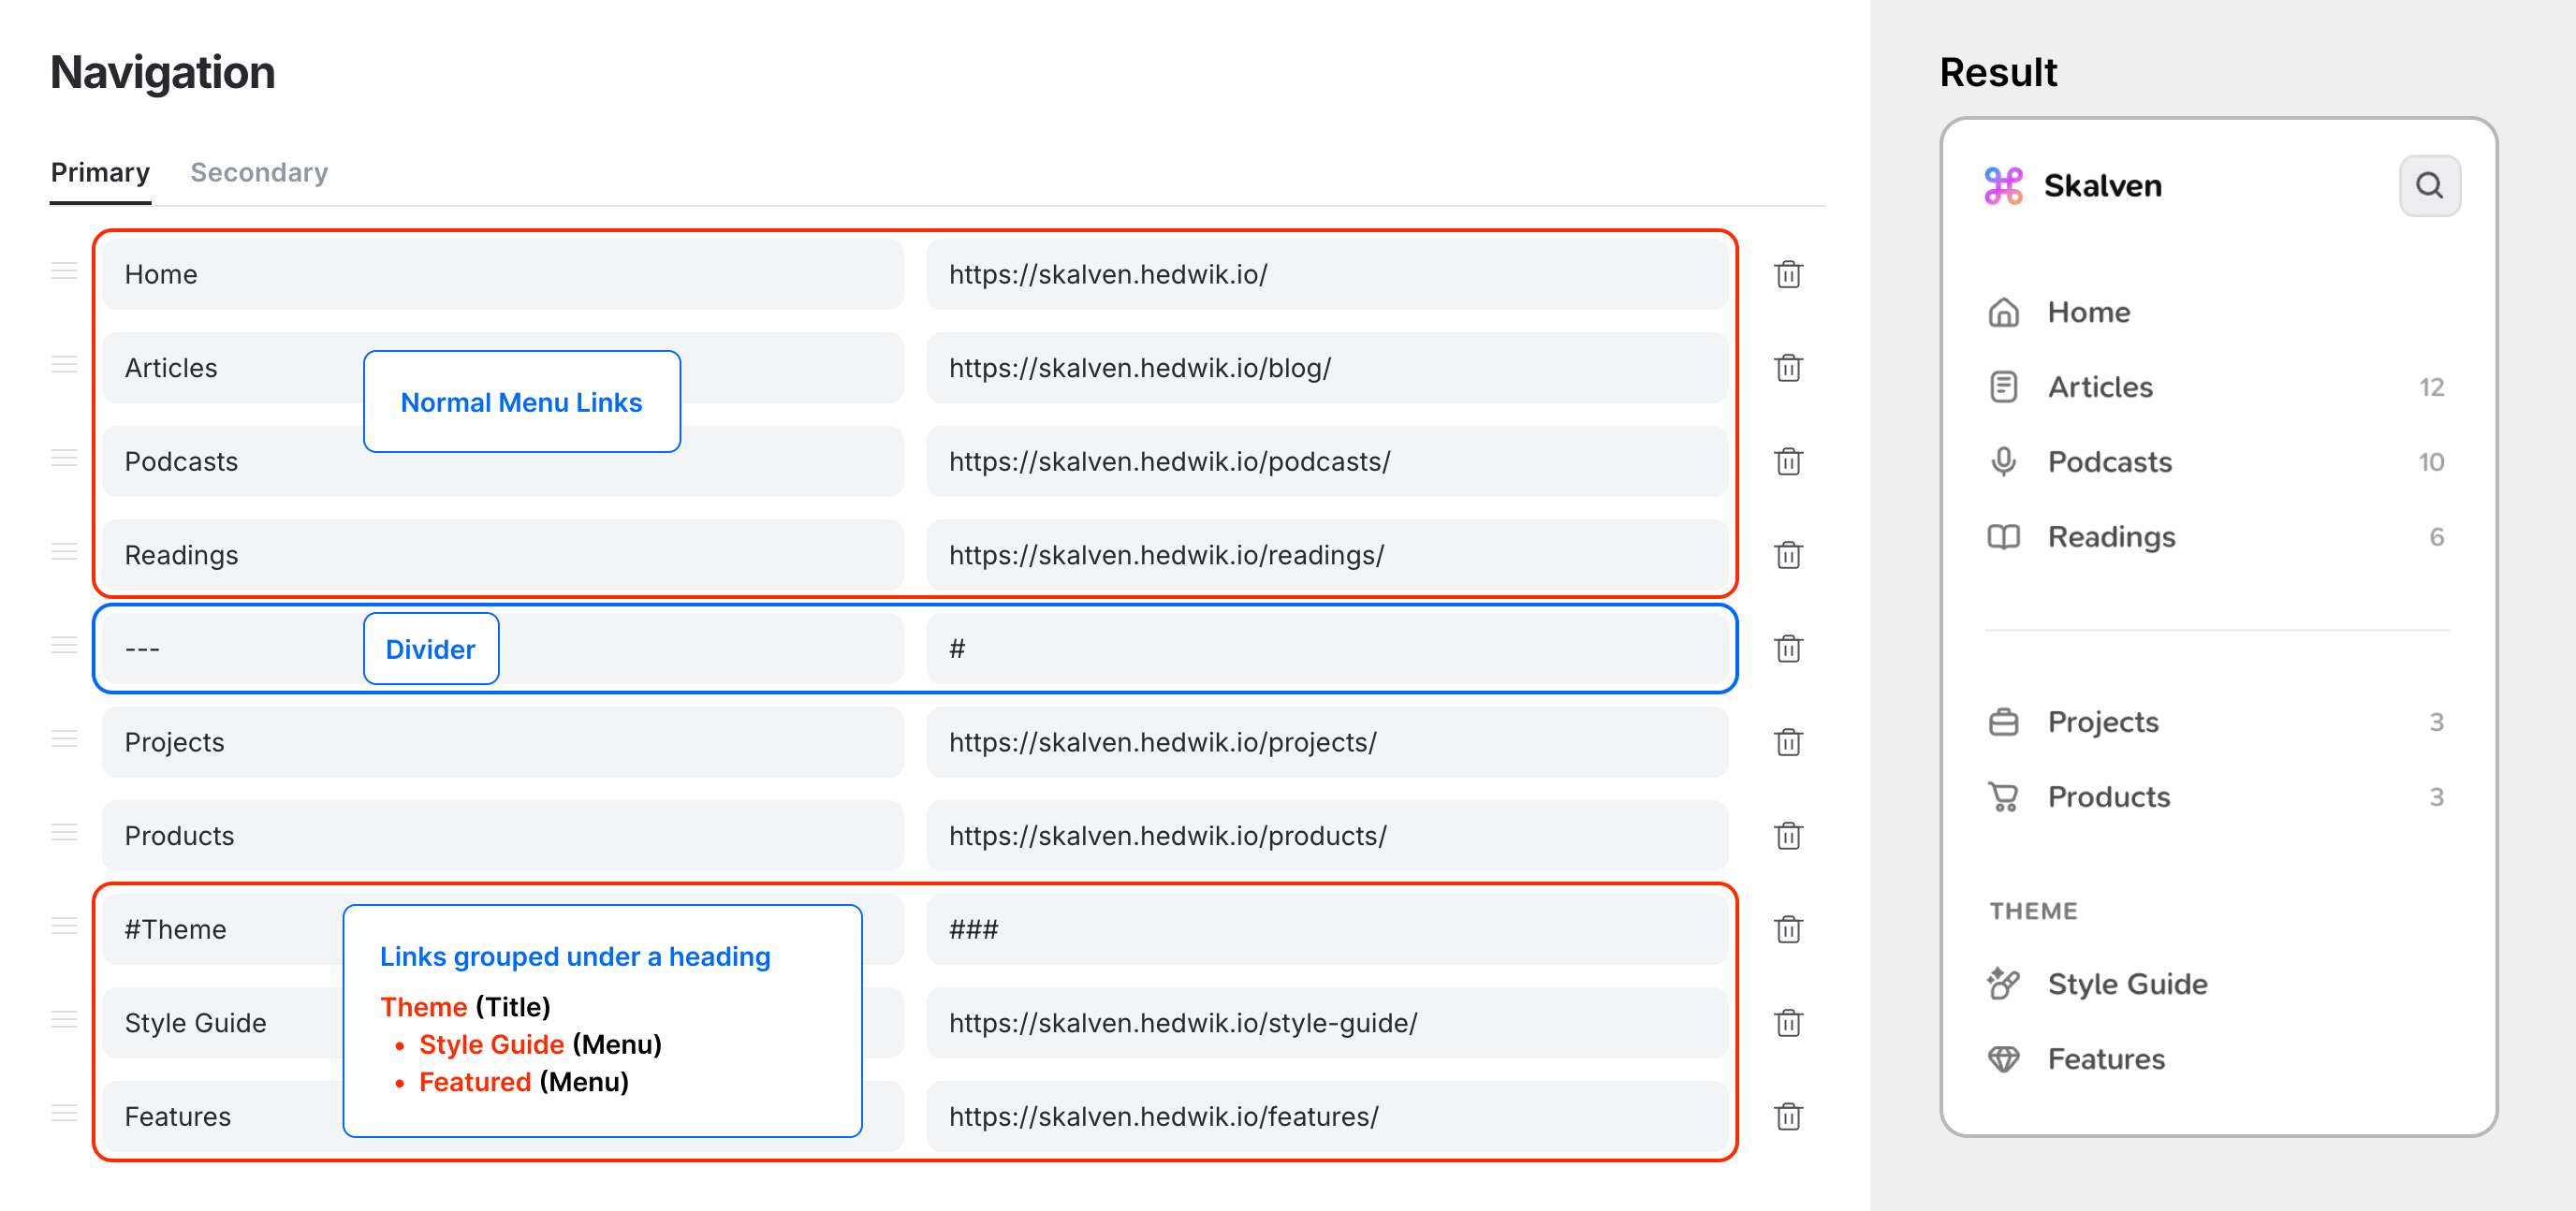This screenshot has width=2576, height=1211.
Task: Click the Skalven command logo
Action: (x=2003, y=185)
